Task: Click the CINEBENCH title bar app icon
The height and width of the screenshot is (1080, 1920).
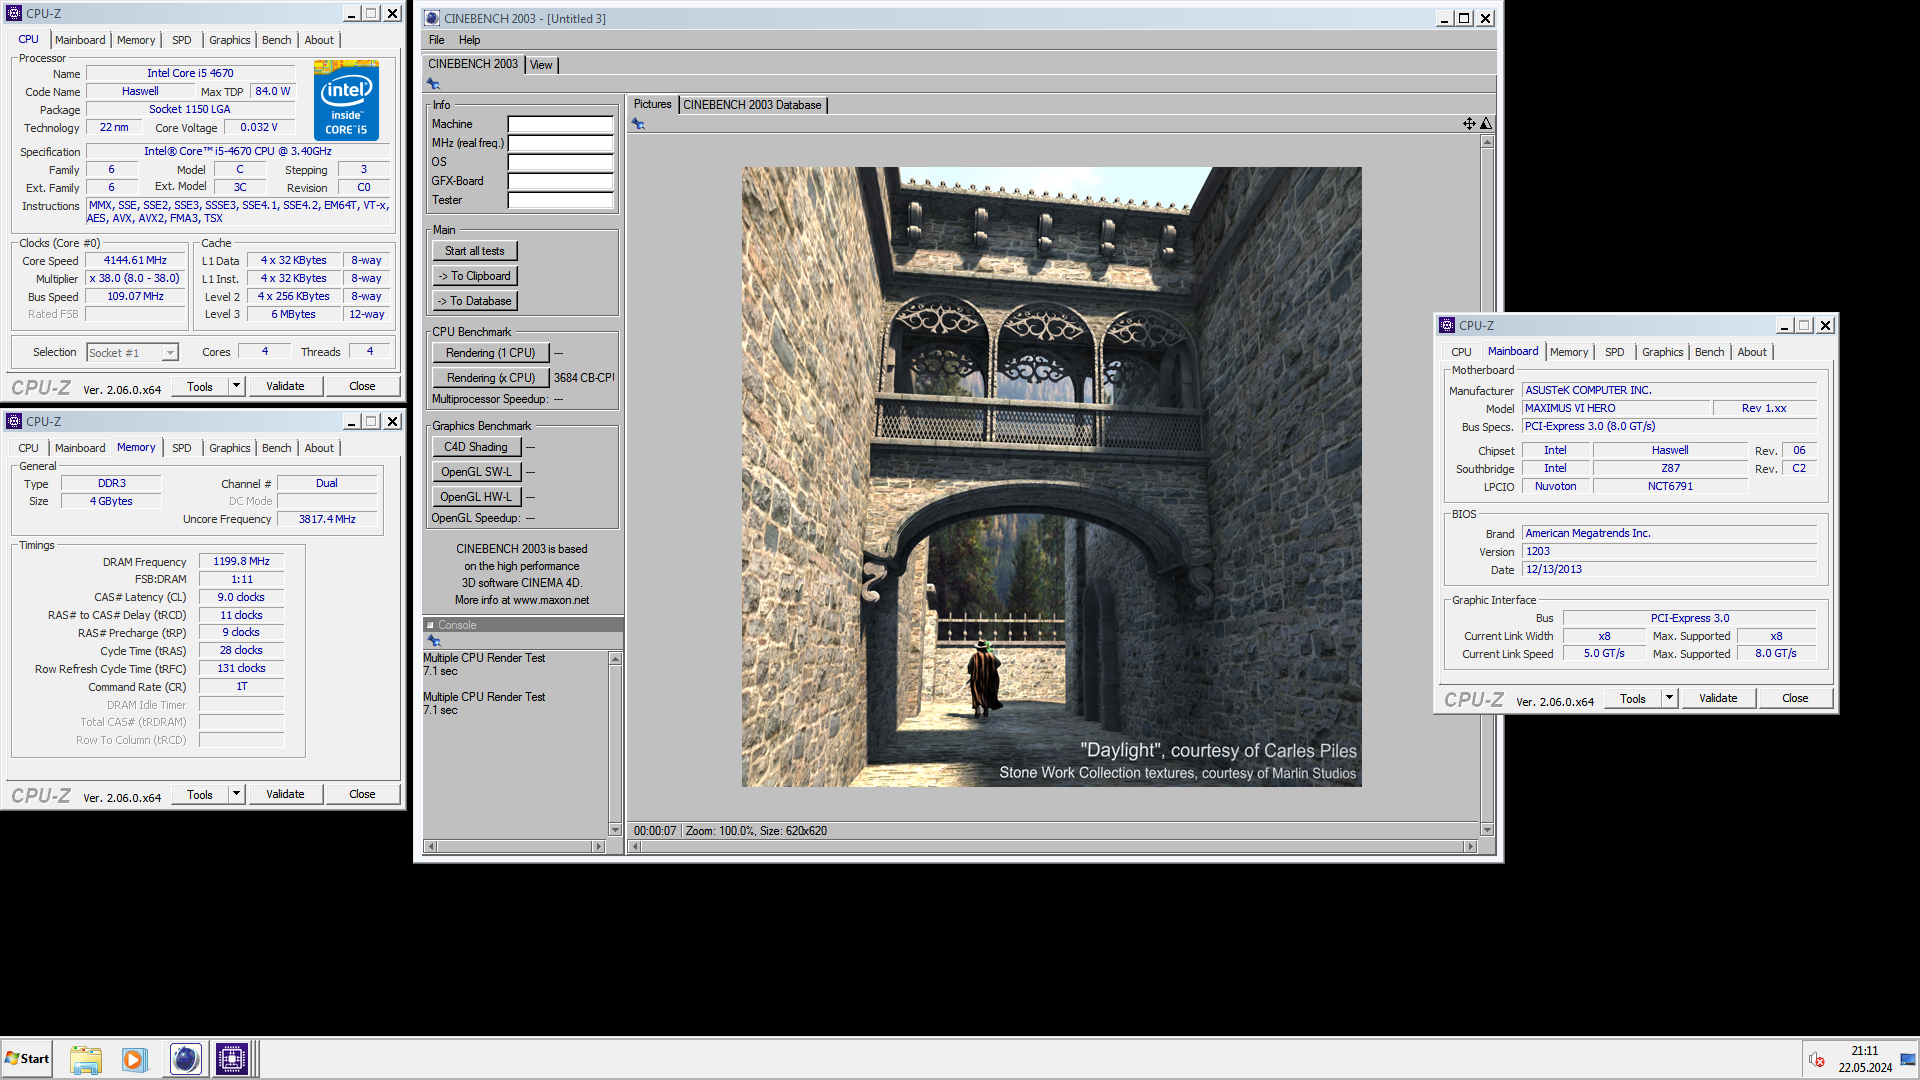Action: (432, 18)
